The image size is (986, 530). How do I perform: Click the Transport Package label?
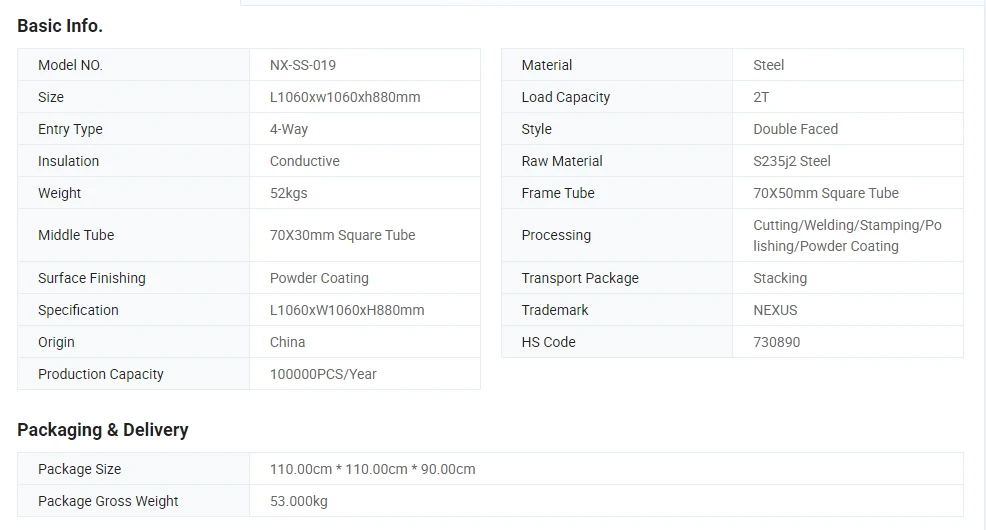(580, 279)
